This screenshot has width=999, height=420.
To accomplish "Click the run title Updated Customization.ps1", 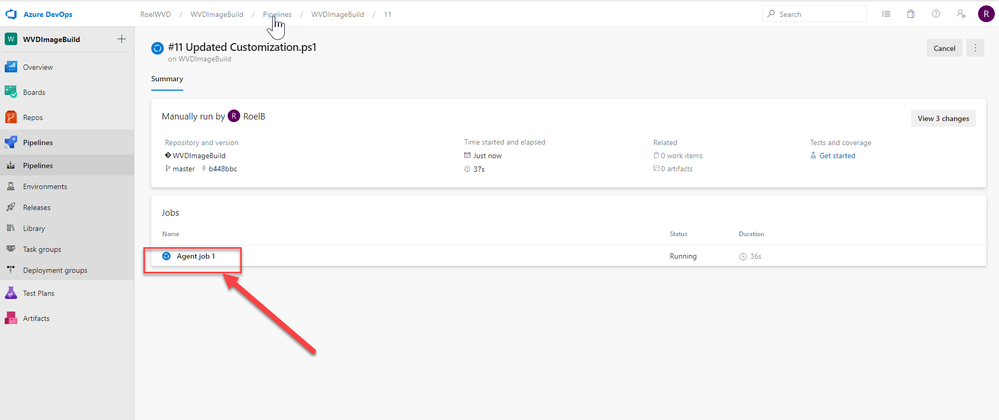I will [242, 48].
